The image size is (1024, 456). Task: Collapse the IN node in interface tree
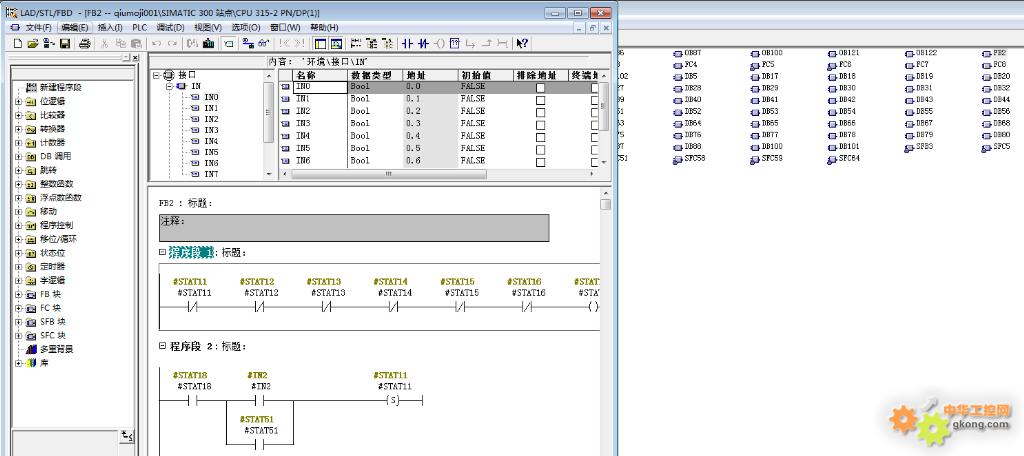169,86
